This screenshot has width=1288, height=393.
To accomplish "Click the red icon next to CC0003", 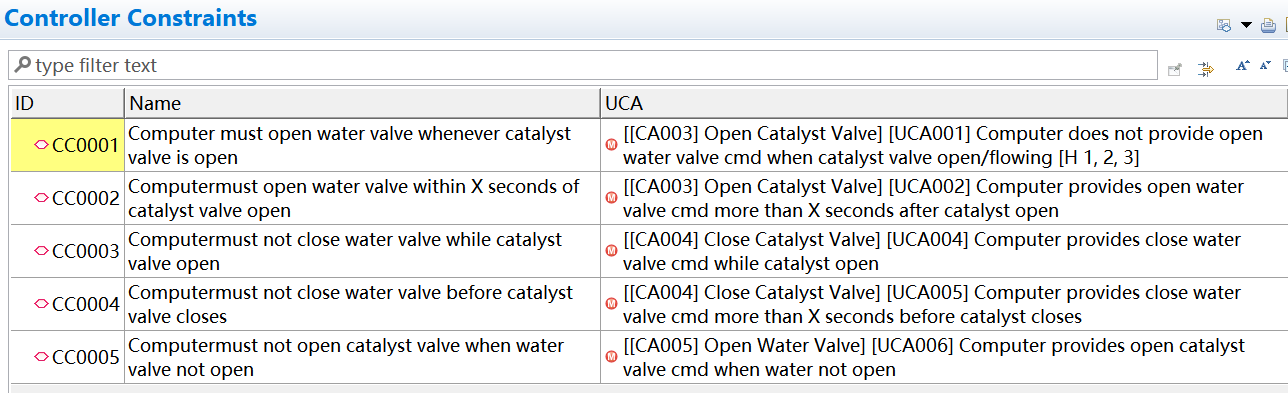I will point(41,251).
